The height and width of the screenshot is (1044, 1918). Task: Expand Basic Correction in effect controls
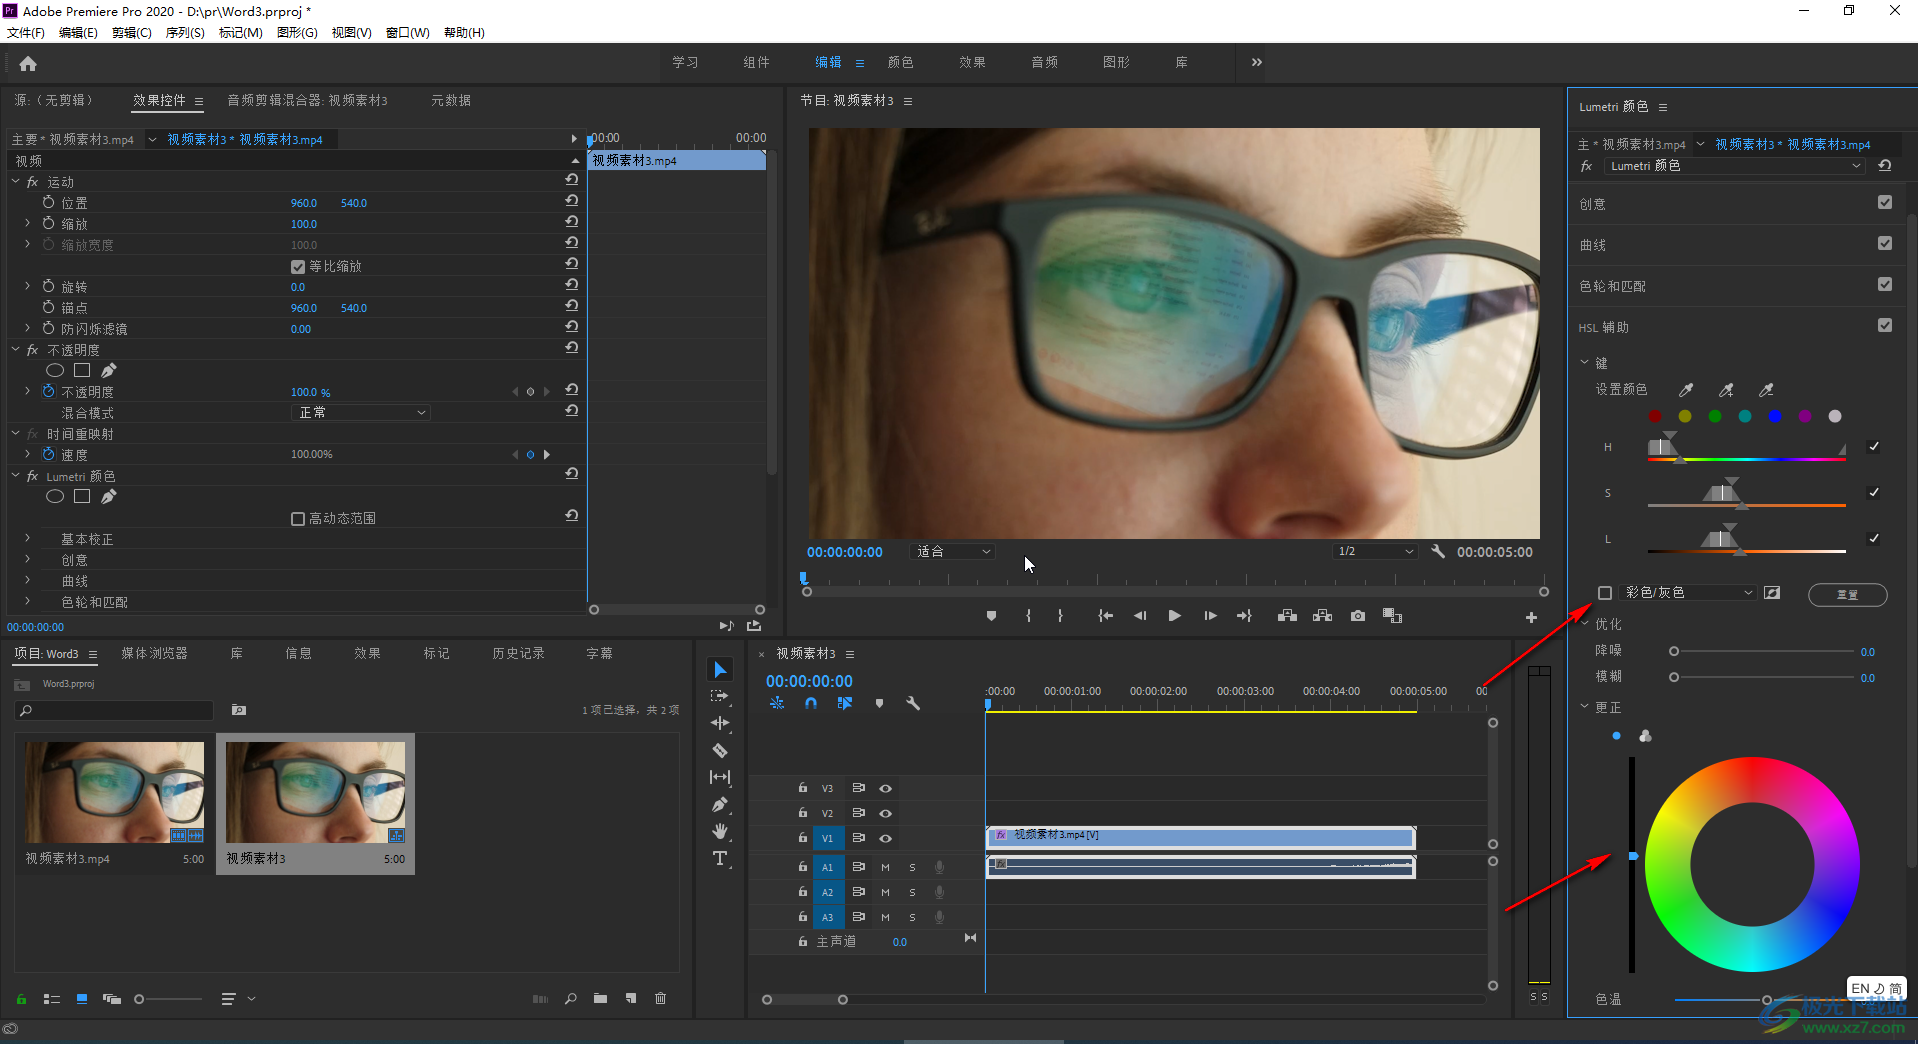tap(27, 538)
